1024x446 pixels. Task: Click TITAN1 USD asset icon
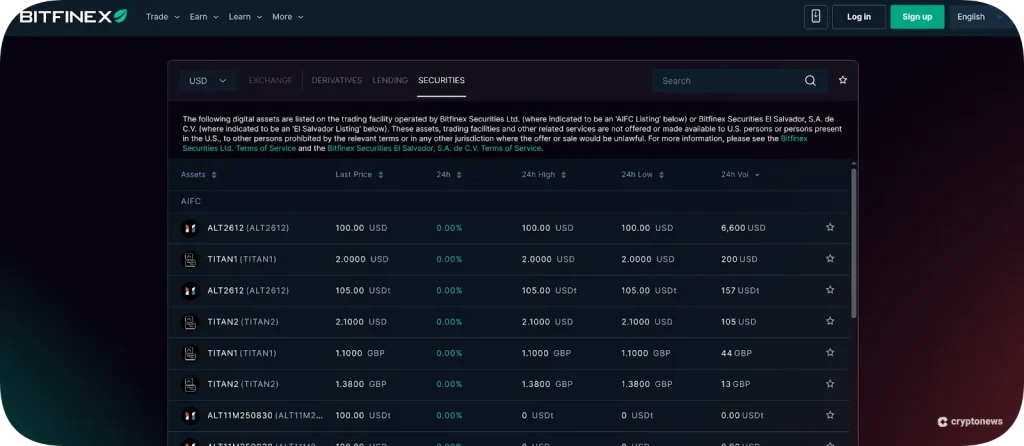[189, 259]
